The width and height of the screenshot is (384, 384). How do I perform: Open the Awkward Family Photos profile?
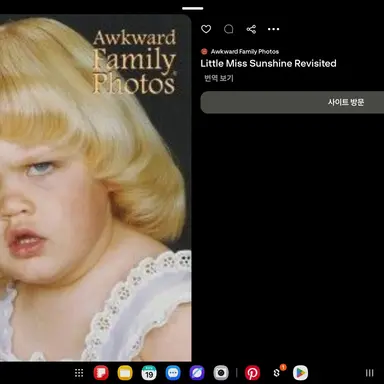tap(240, 51)
